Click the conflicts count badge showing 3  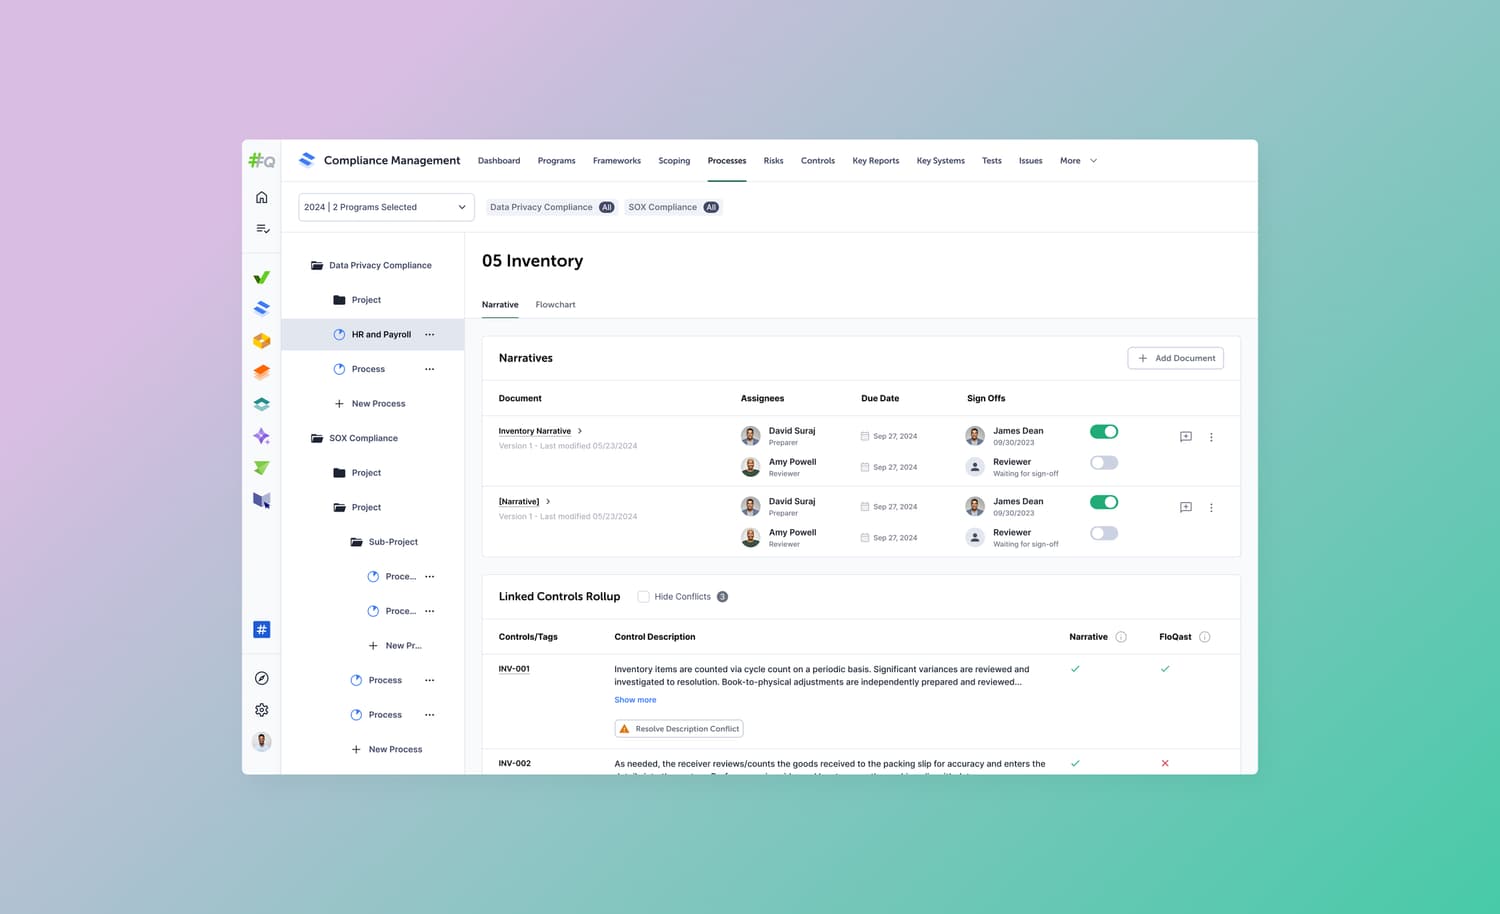pos(722,597)
